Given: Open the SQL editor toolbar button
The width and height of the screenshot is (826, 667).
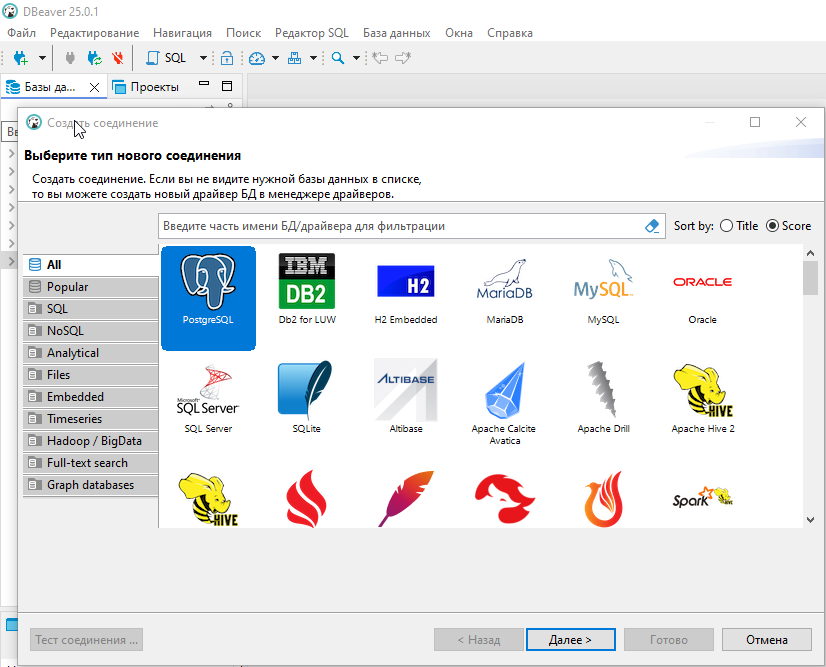Looking at the screenshot, I should pos(166,58).
